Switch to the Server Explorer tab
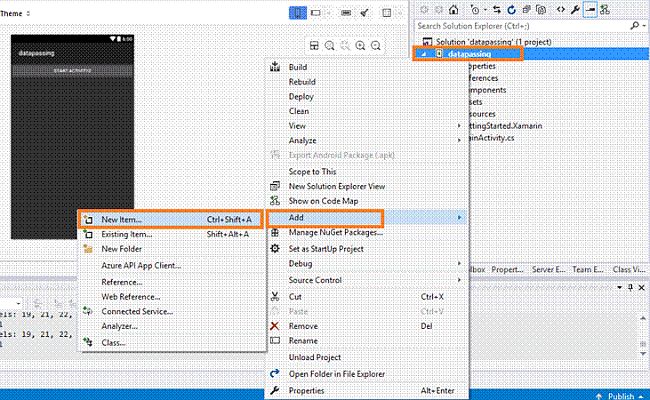This screenshot has height=400, width=650. (548, 269)
